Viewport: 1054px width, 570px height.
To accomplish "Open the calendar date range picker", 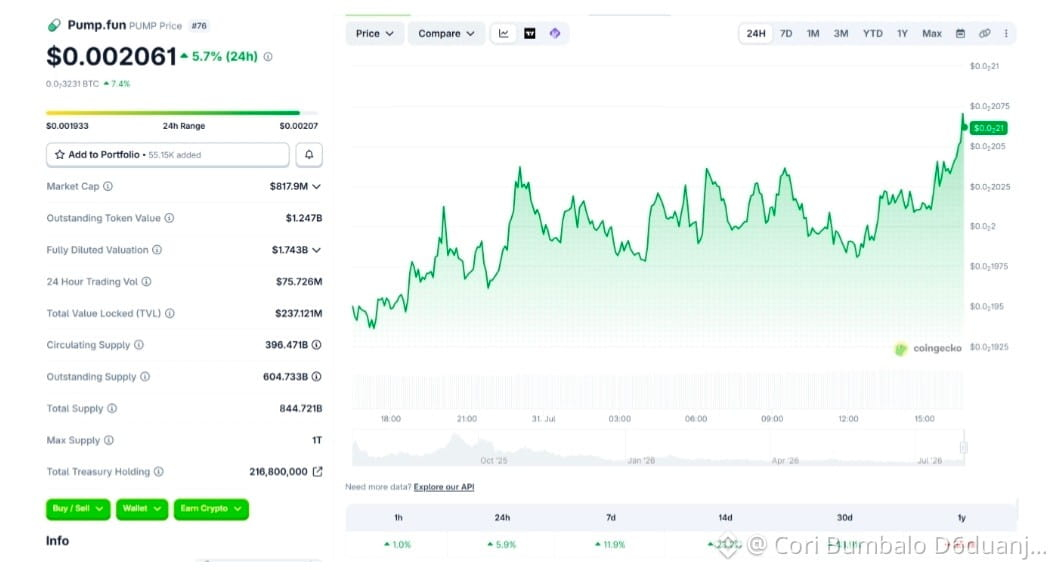I will click(961, 34).
